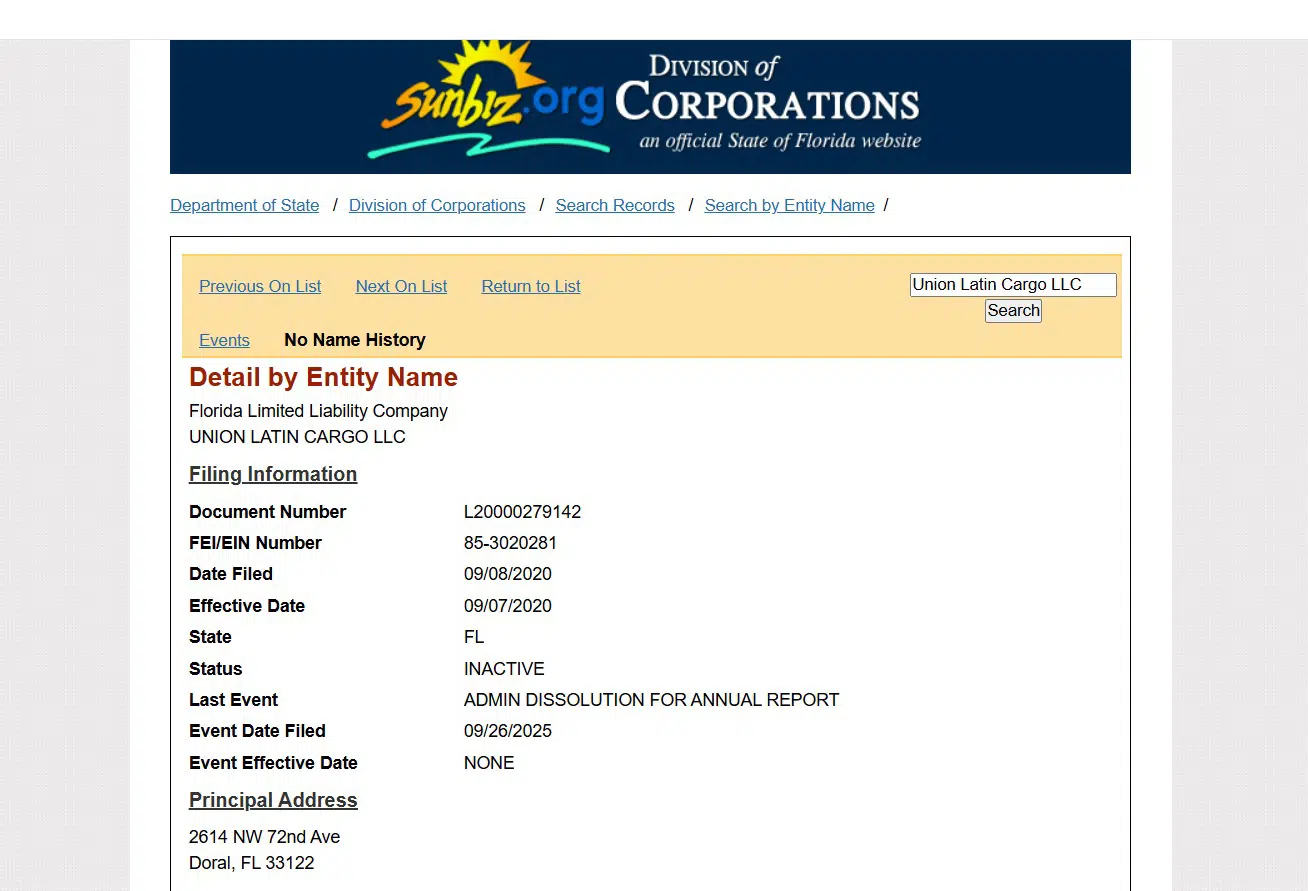This screenshot has width=1308, height=891.
Task: Go to Next On List
Action: [401, 286]
